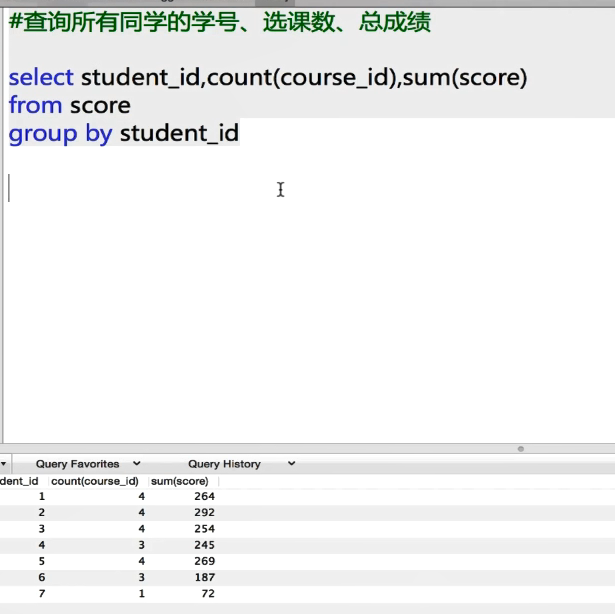615x614 pixels.
Task: Sort by the sum(score) column header
Action: click(x=180, y=481)
